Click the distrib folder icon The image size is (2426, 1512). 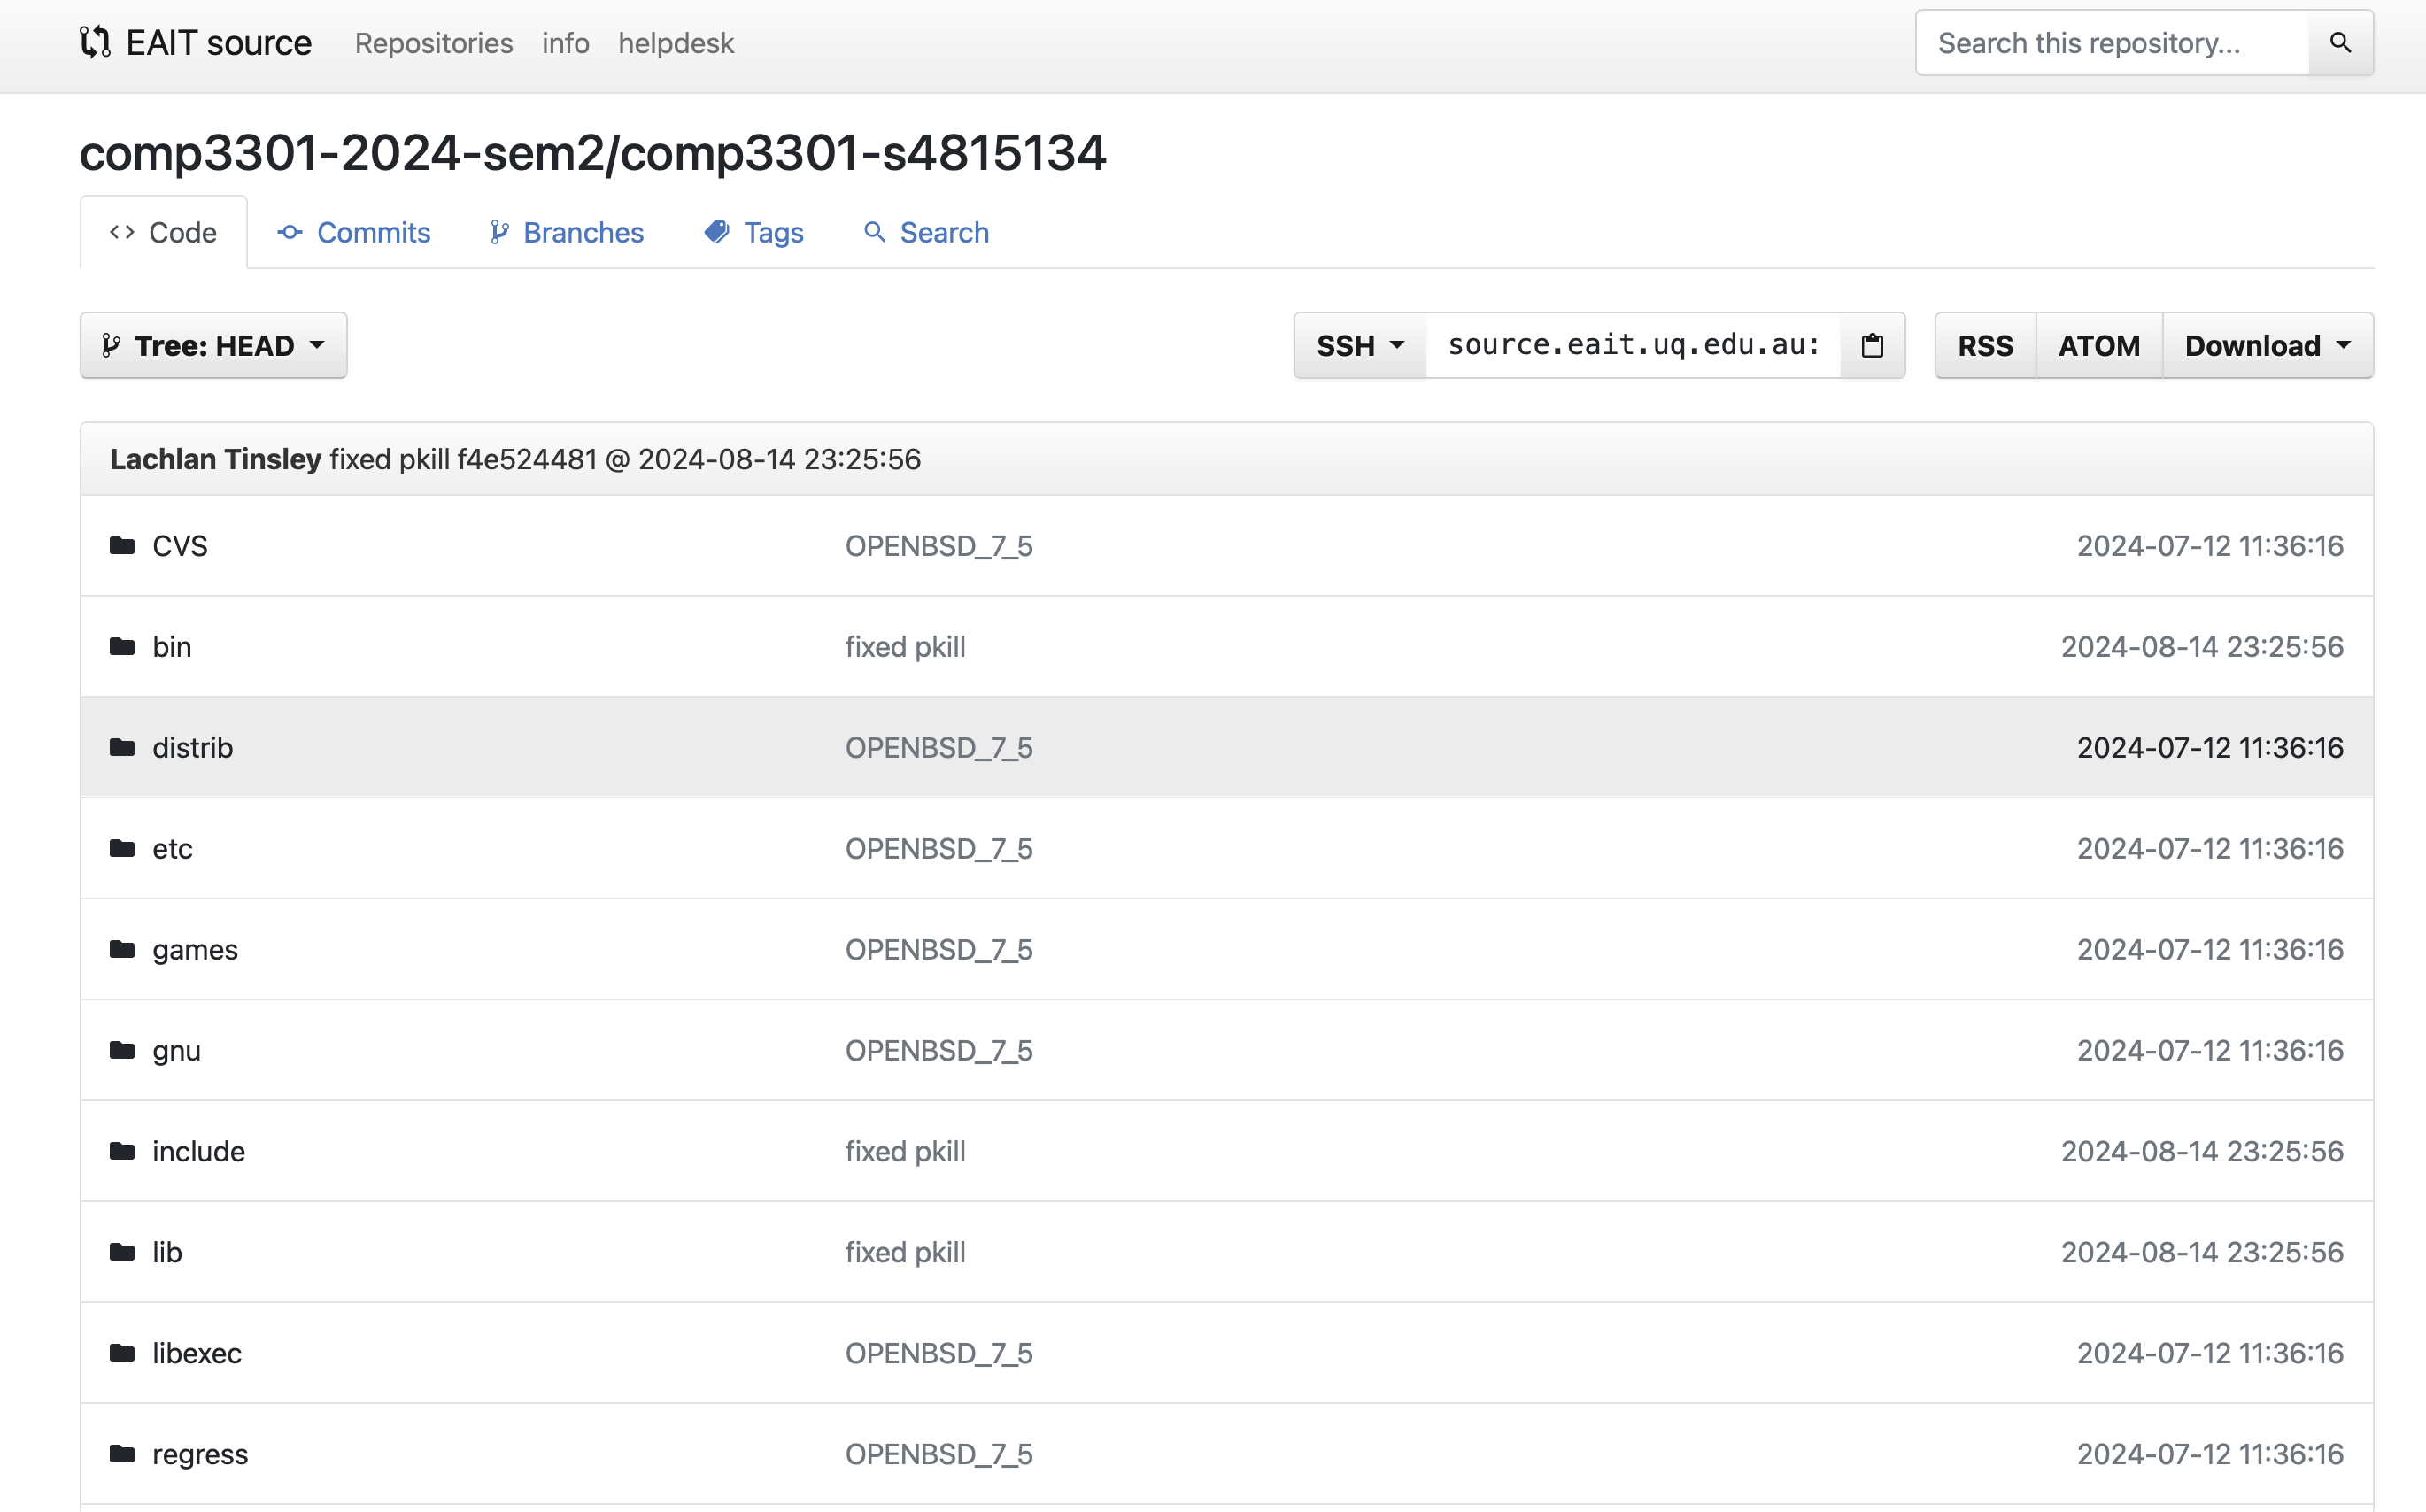pyautogui.click(x=122, y=747)
